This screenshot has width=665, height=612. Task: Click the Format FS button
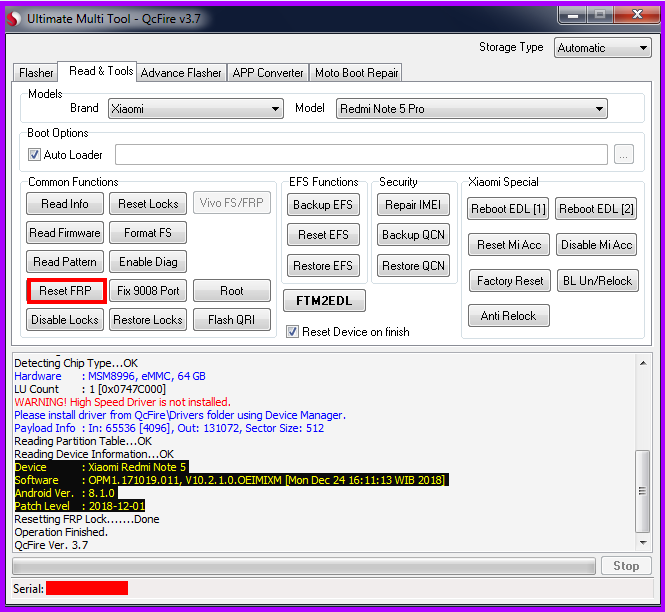pos(148,233)
